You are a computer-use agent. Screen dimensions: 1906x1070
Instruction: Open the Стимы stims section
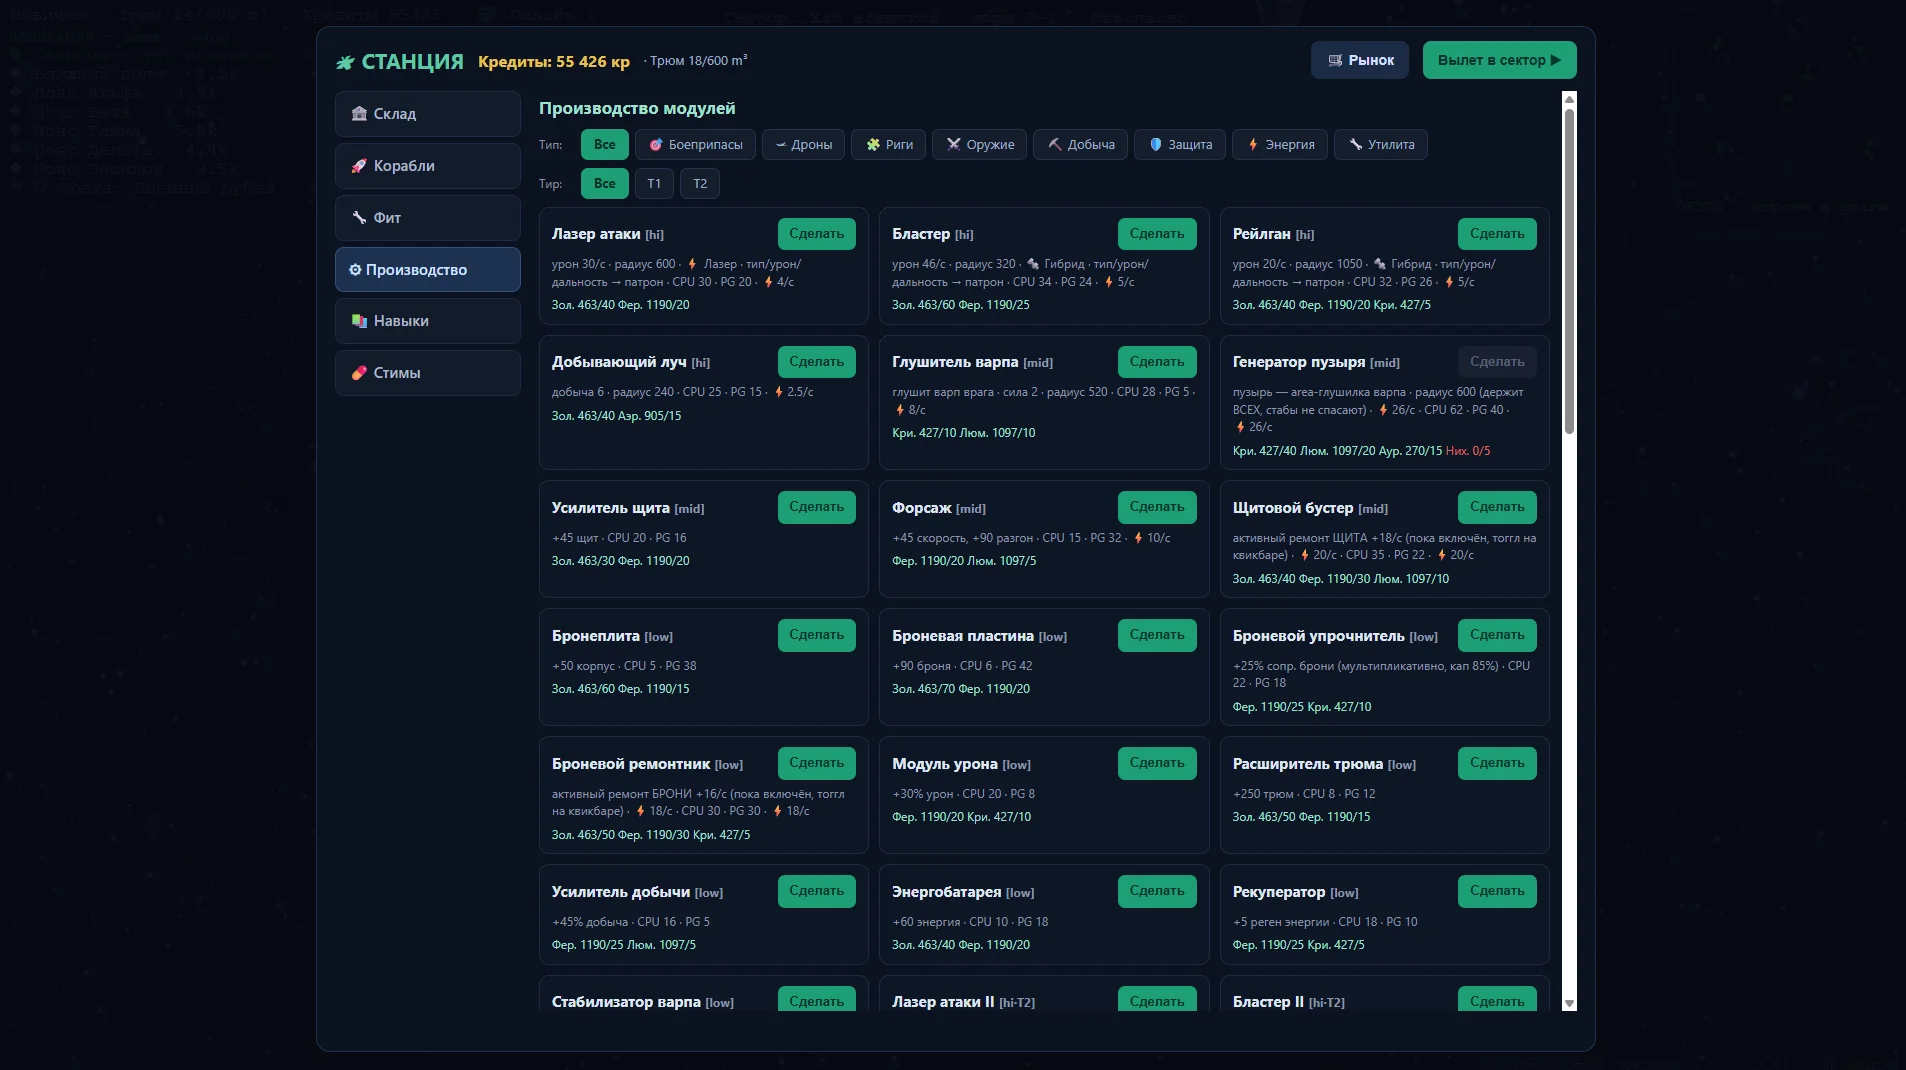(427, 373)
